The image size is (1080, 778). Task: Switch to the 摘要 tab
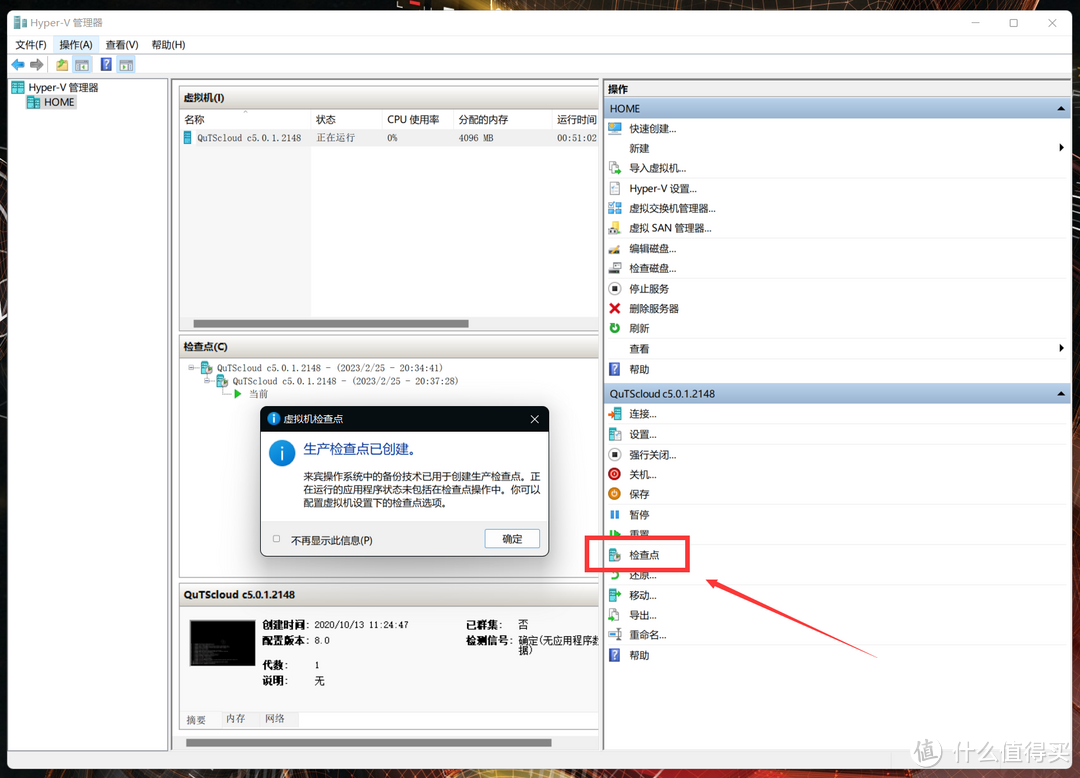196,719
